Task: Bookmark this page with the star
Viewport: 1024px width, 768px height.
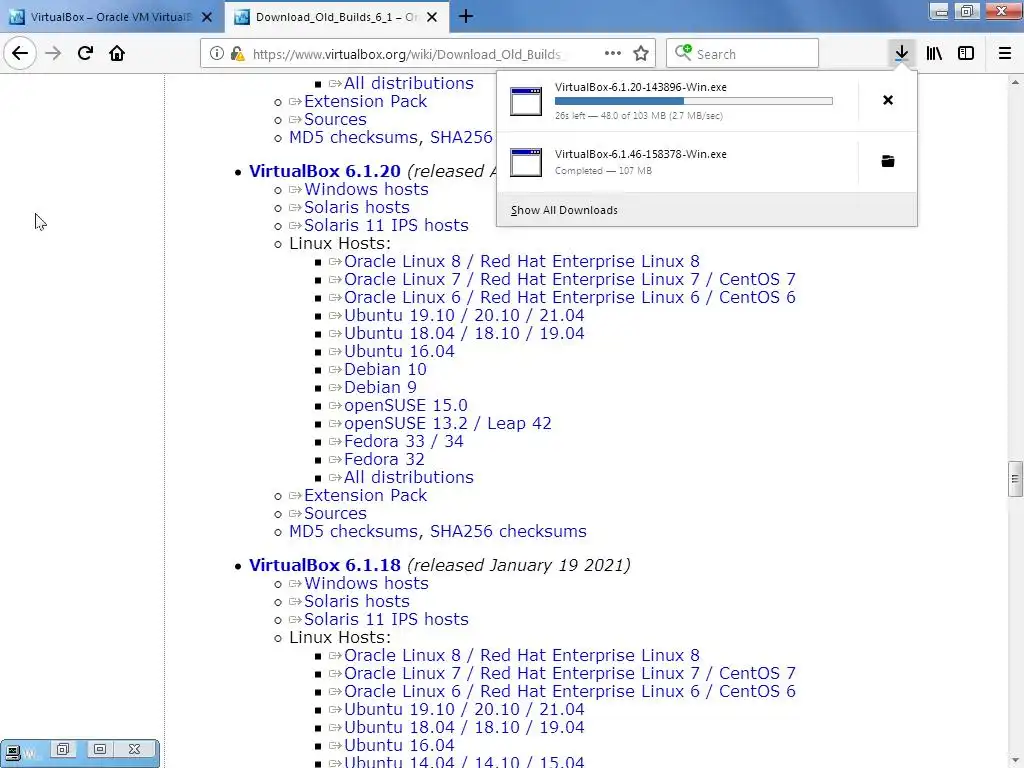Action: 641,54
